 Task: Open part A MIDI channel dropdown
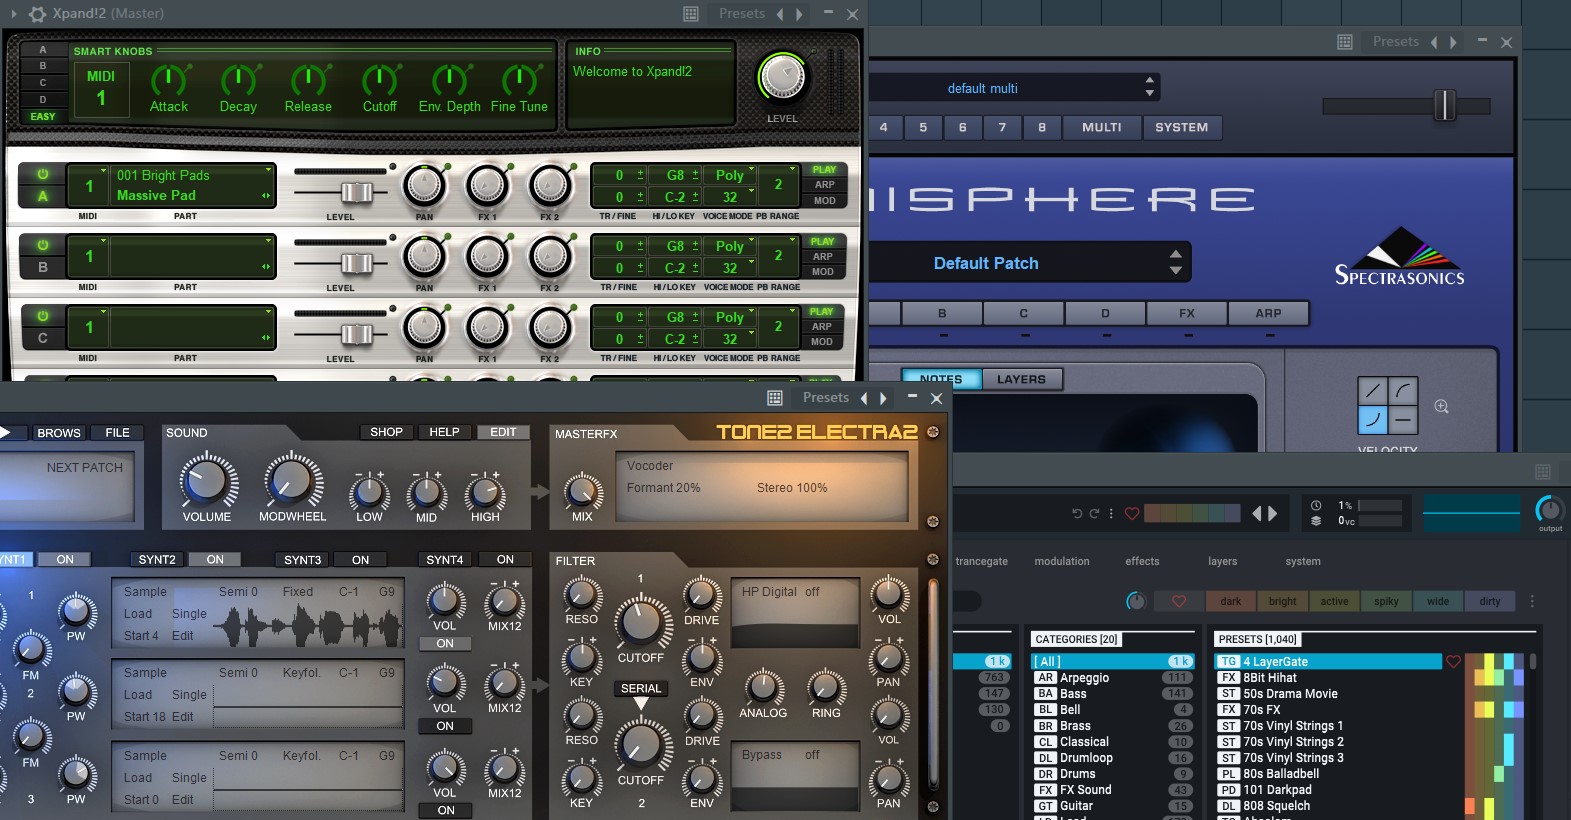102,171
